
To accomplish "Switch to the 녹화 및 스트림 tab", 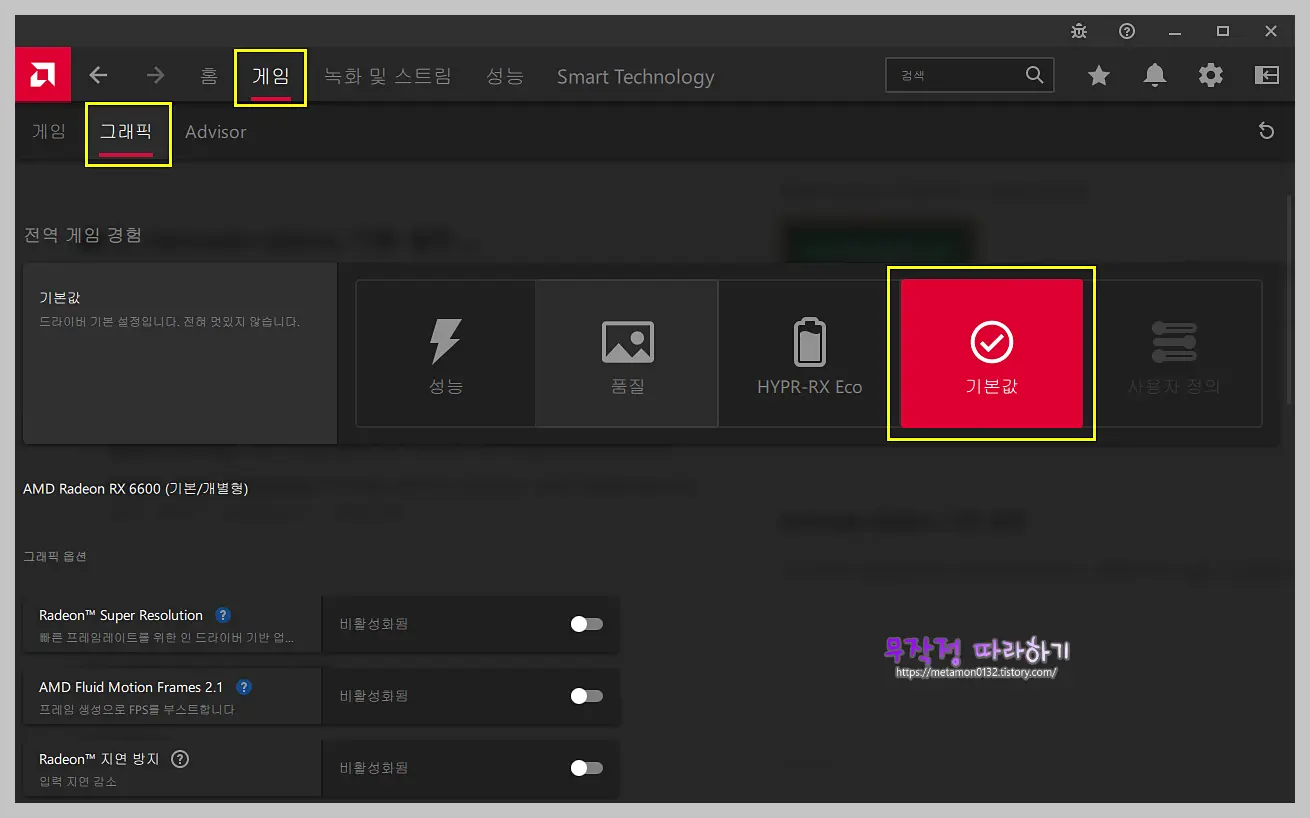I will (389, 75).
